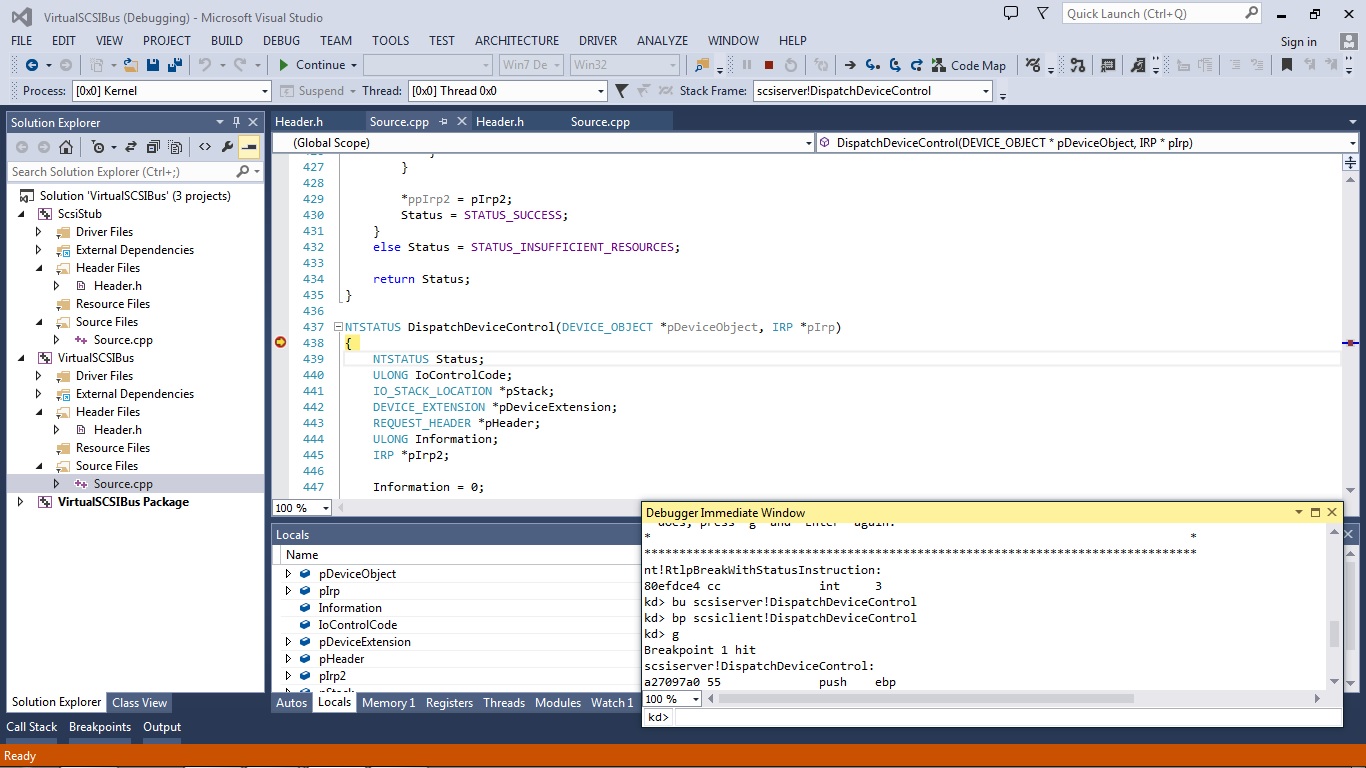The width and height of the screenshot is (1366, 768).
Task: Click Sync with Active Document icon
Action: pyautogui.click(x=132, y=147)
